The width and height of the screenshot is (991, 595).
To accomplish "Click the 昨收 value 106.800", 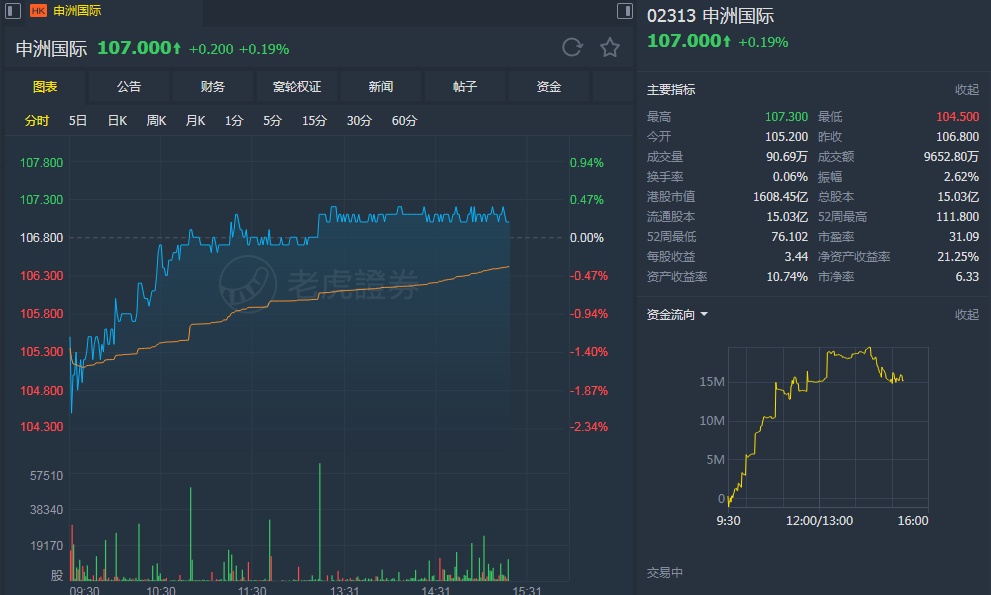I will [958, 137].
